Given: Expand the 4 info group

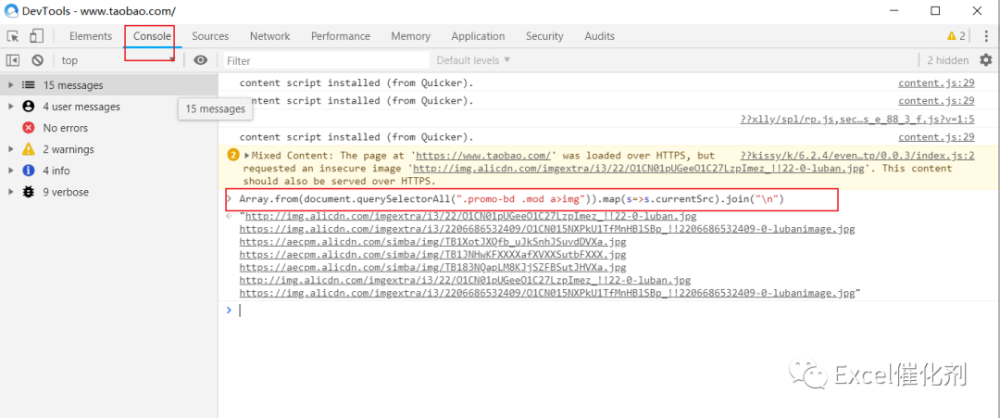Looking at the screenshot, I should (10, 170).
